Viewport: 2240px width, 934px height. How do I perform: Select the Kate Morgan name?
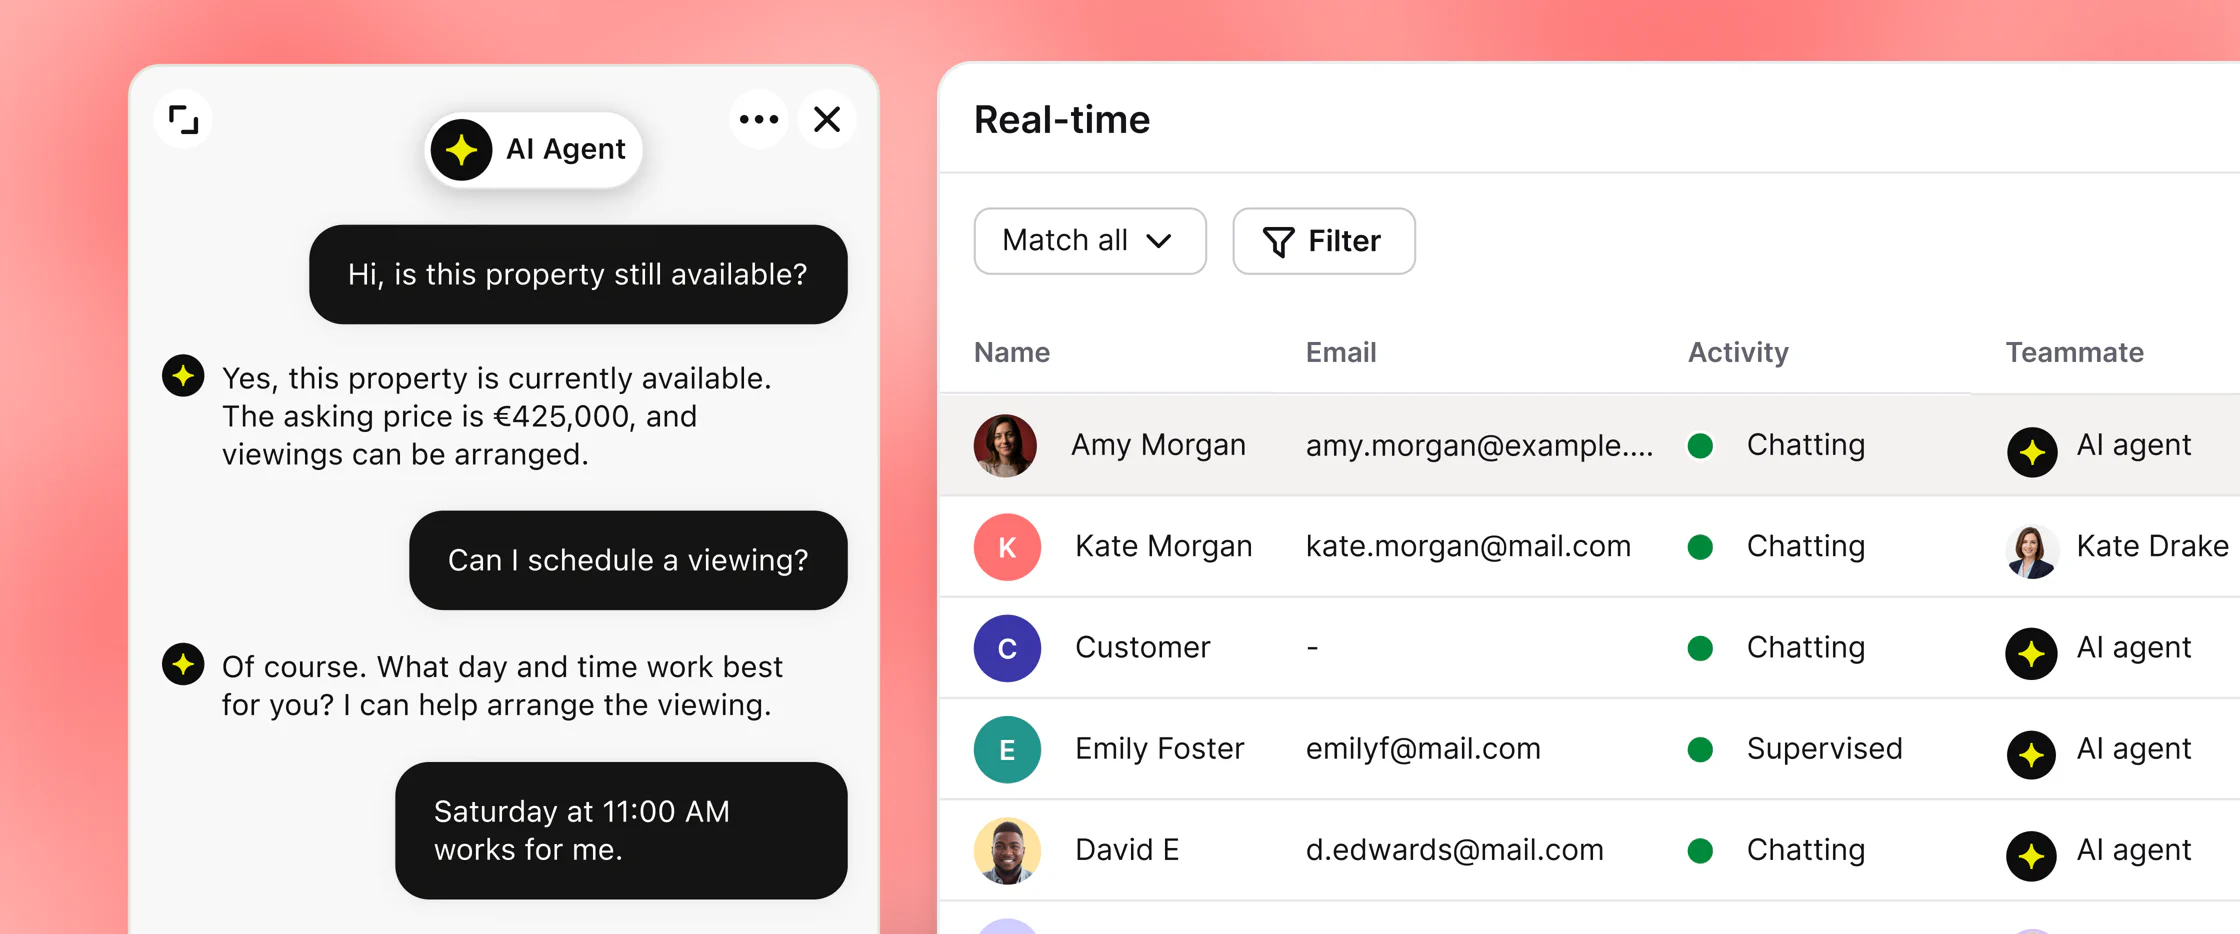pyautogui.click(x=1163, y=546)
